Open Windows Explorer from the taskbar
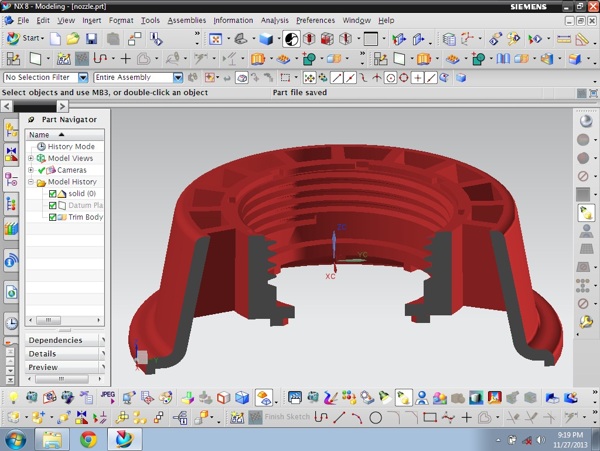The height and width of the screenshot is (451, 600). coord(52,440)
